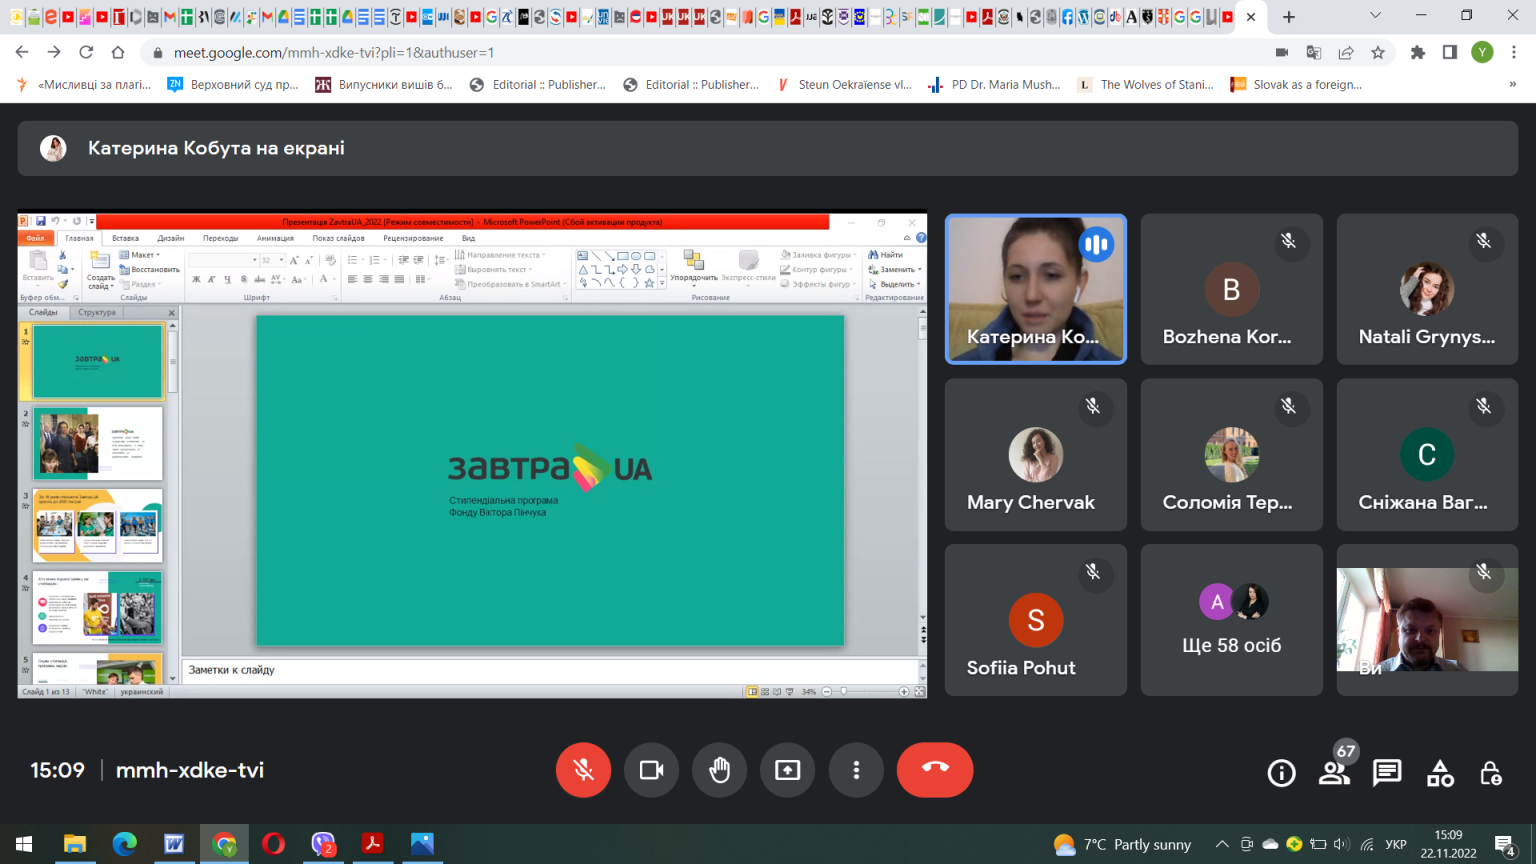
Task: Open 'Slovak as a foreign...' bookmark
Action: pyautogui.click(x=1296, y=85)
